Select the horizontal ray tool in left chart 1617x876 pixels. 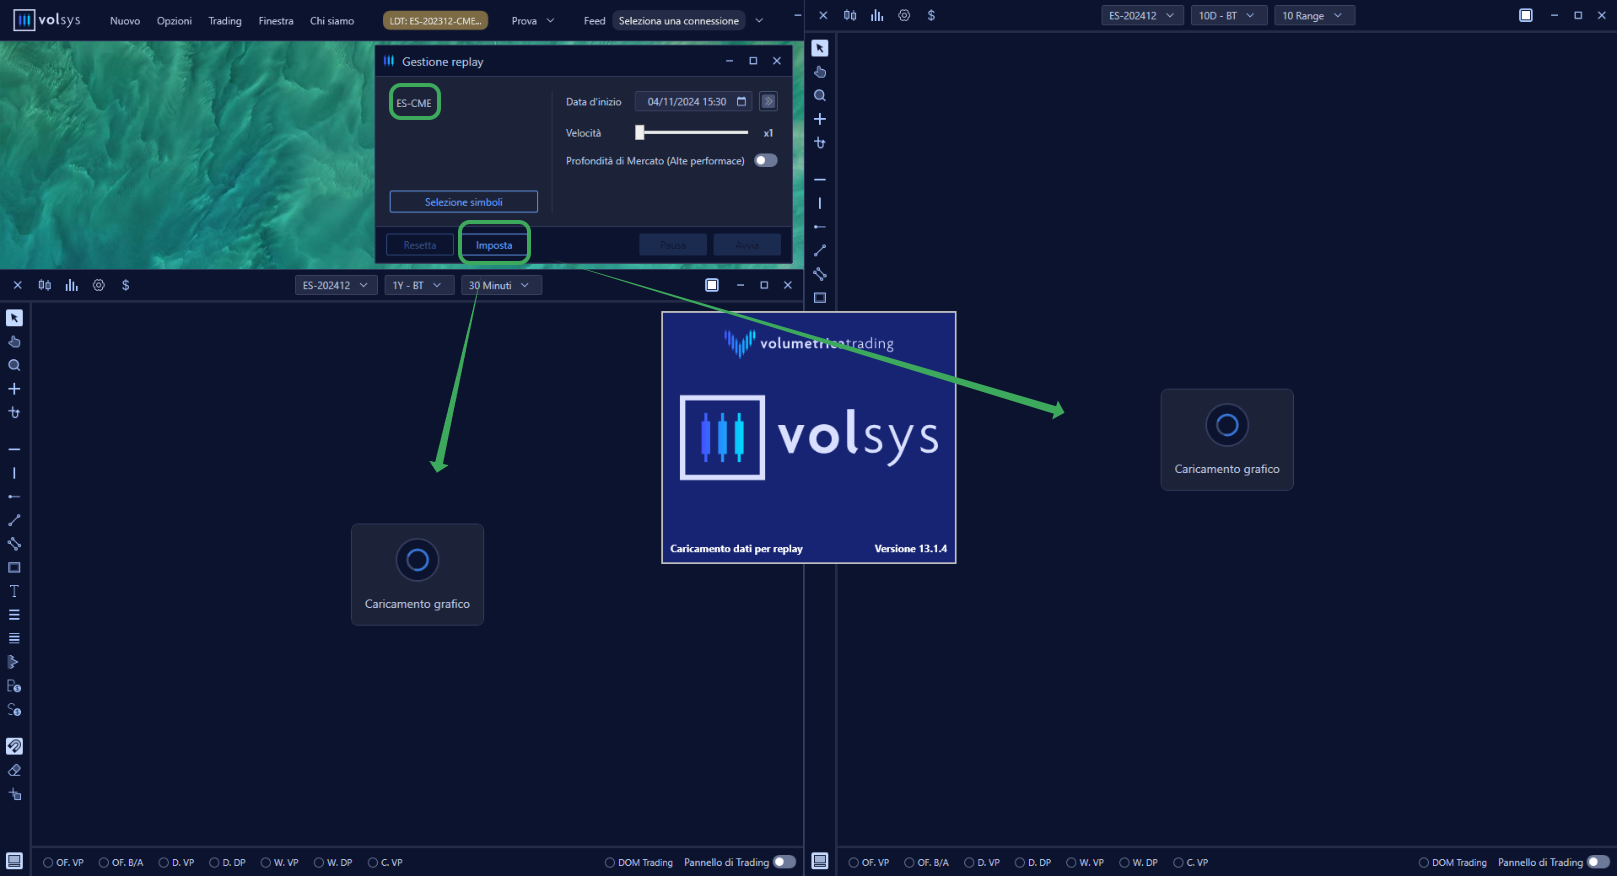click(x=14, y=497)
